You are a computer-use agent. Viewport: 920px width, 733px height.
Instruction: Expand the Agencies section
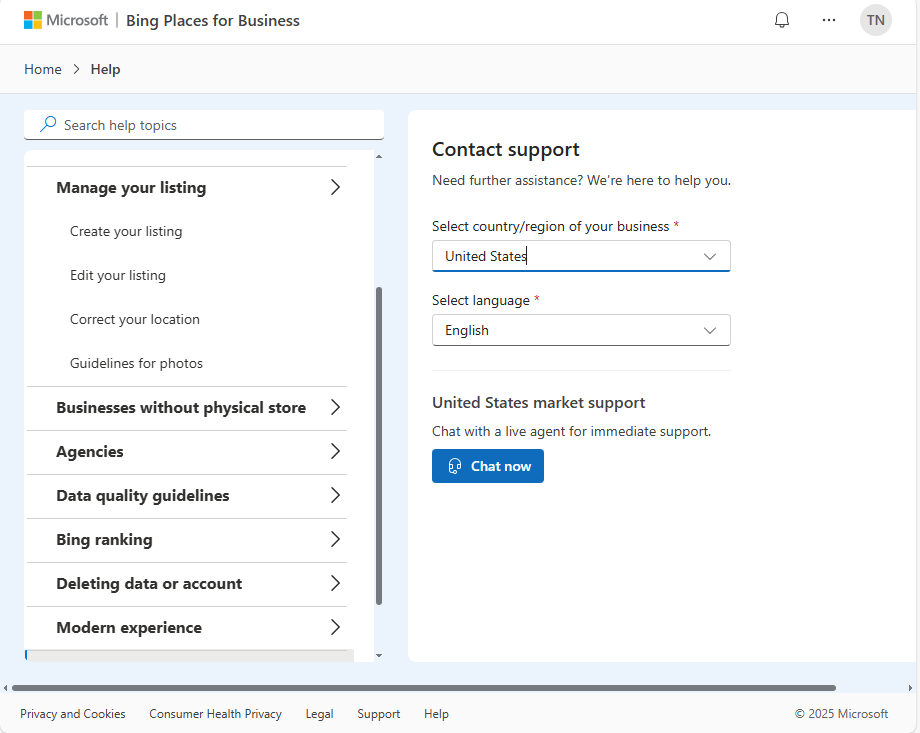tap(335, 451)
